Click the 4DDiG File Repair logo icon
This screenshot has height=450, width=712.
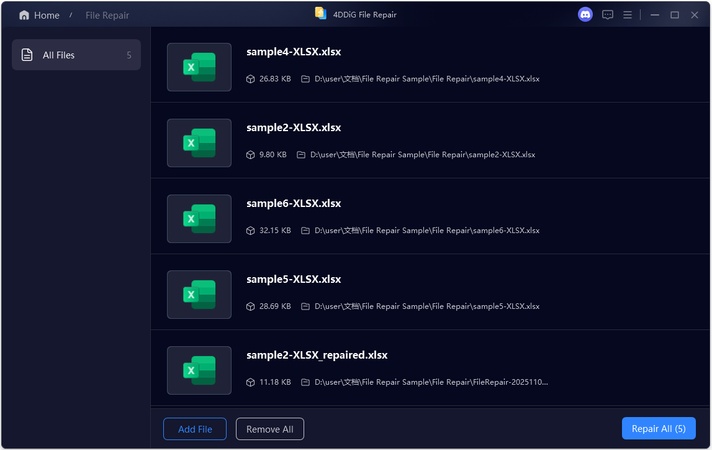tap(321, 14)
